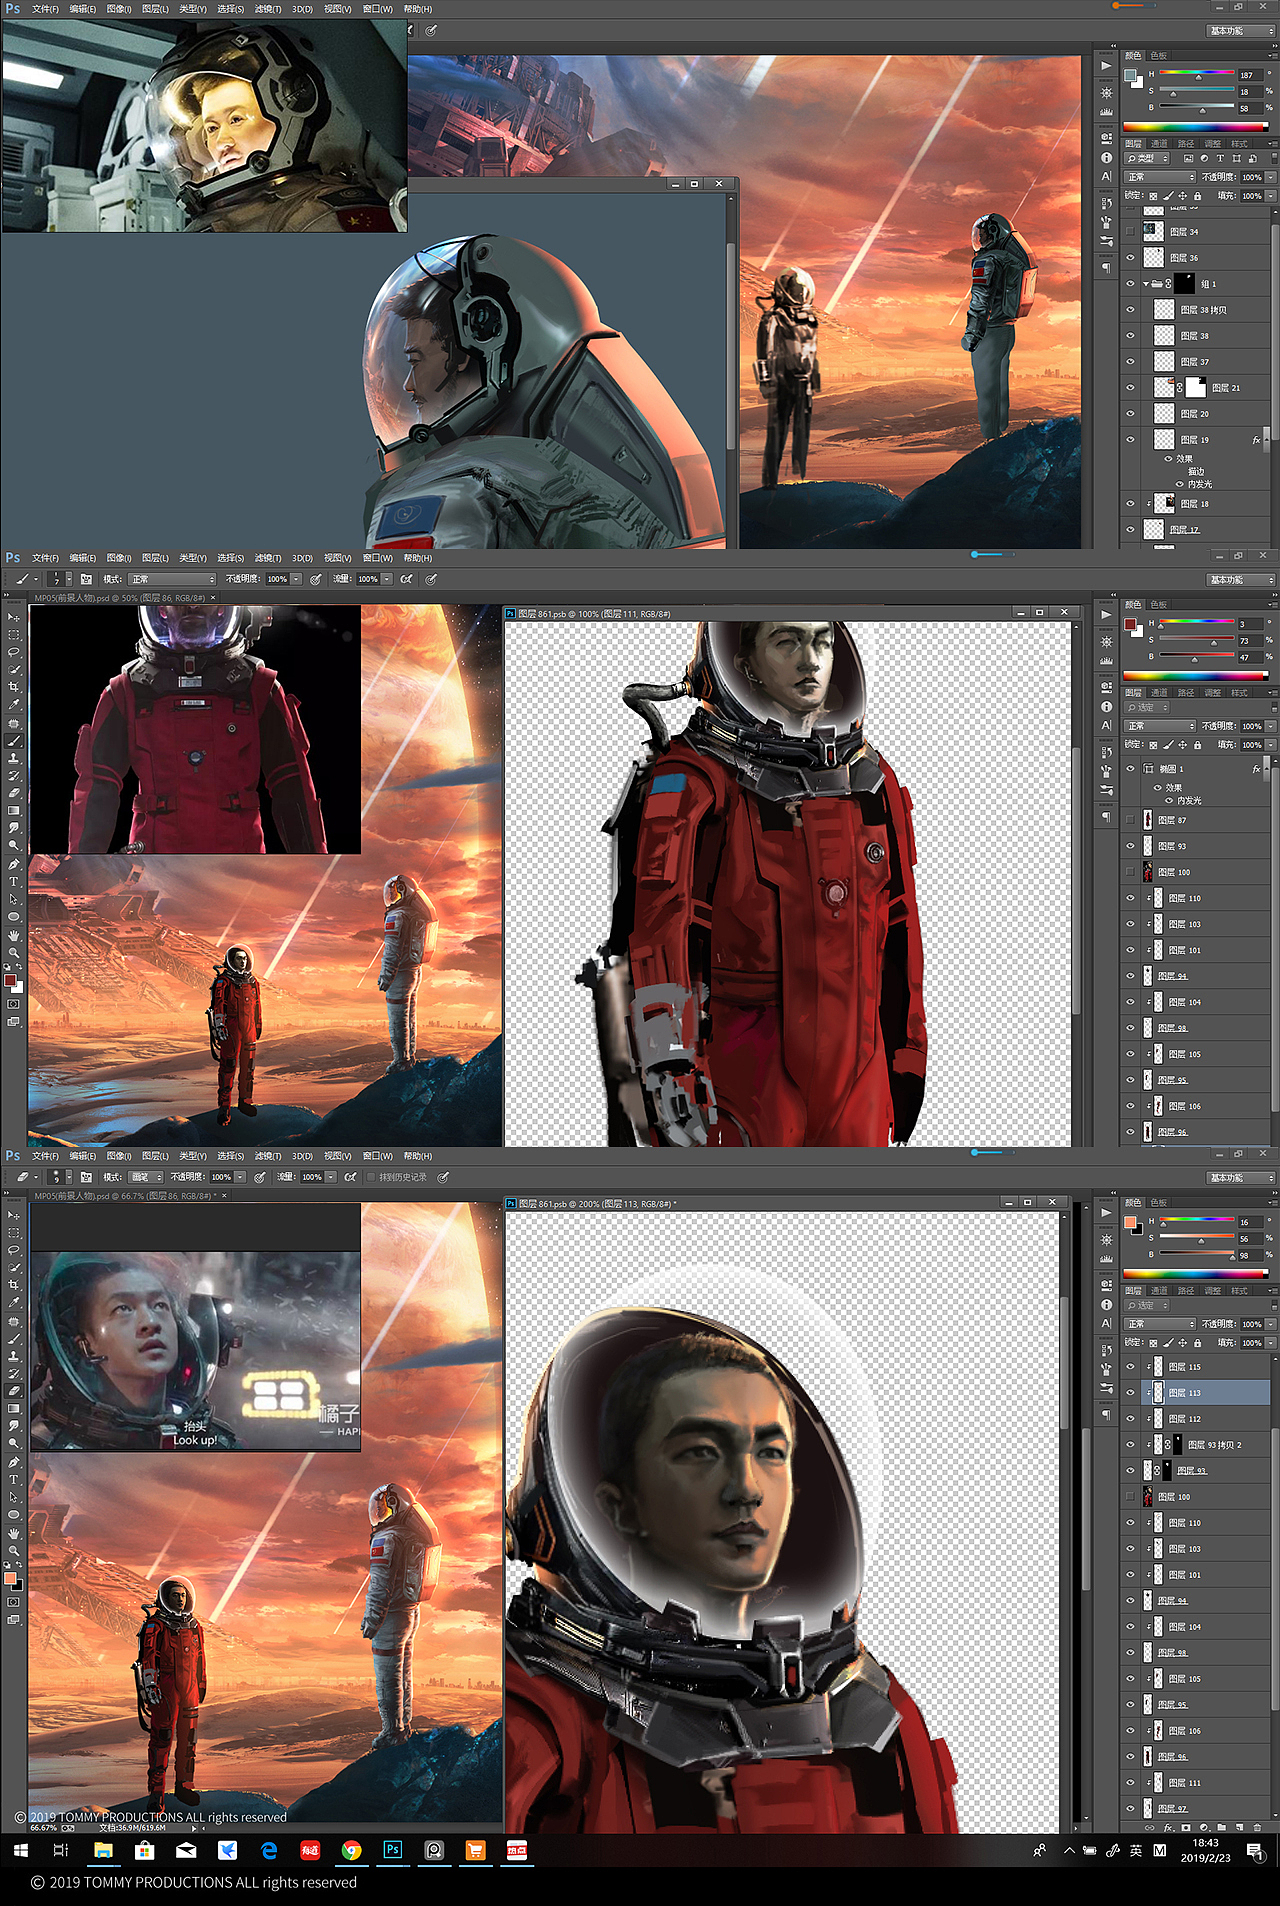Hide layer 图层 38 拷贝 with its eye

point(1131,310)
